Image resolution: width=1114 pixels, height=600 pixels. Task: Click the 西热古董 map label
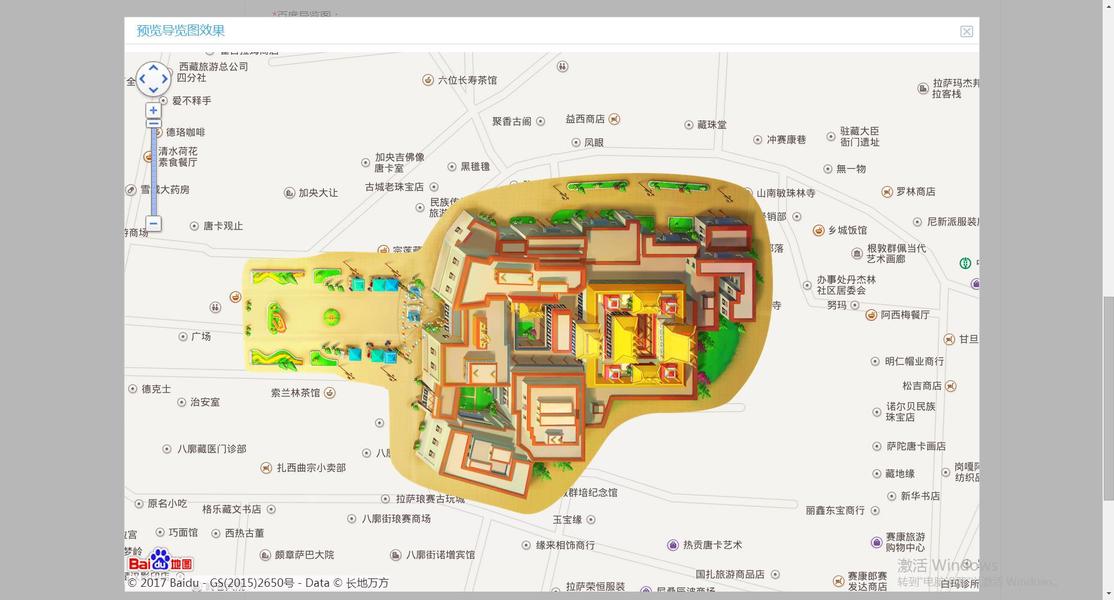coord(244,533)
